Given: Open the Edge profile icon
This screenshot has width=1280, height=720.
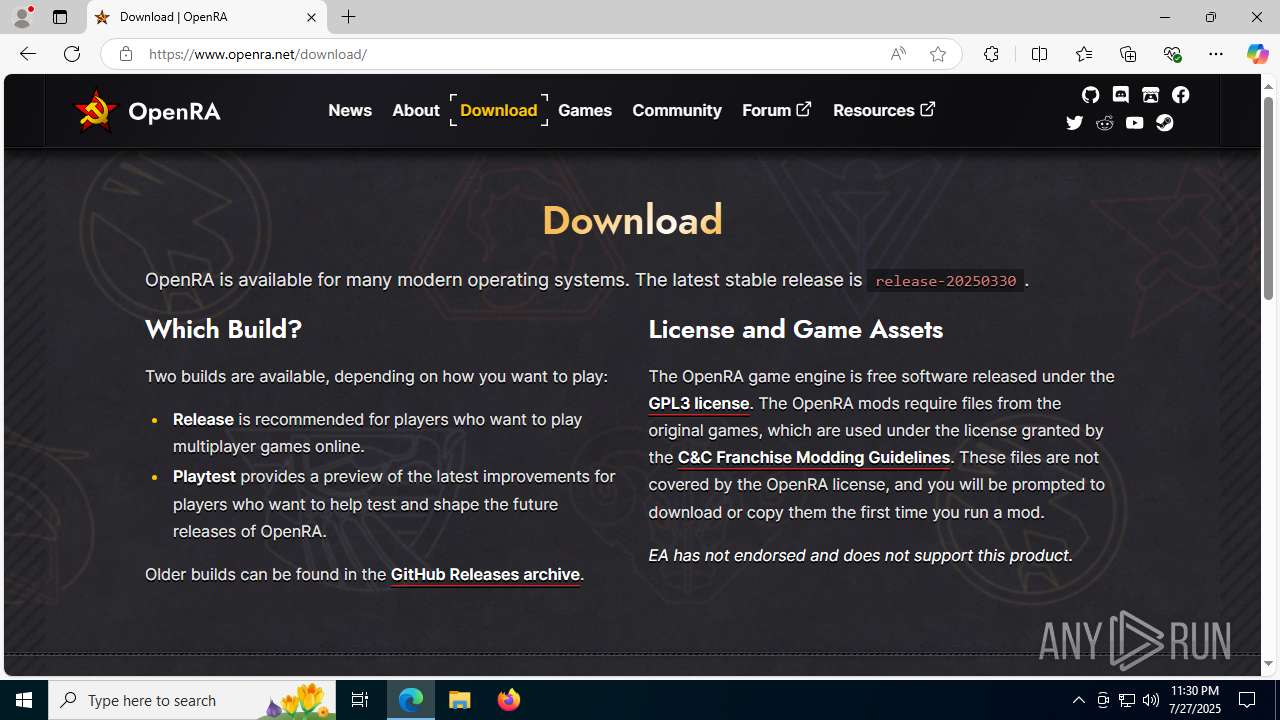Looking at the screenshot, I should [x=22, y=17].
